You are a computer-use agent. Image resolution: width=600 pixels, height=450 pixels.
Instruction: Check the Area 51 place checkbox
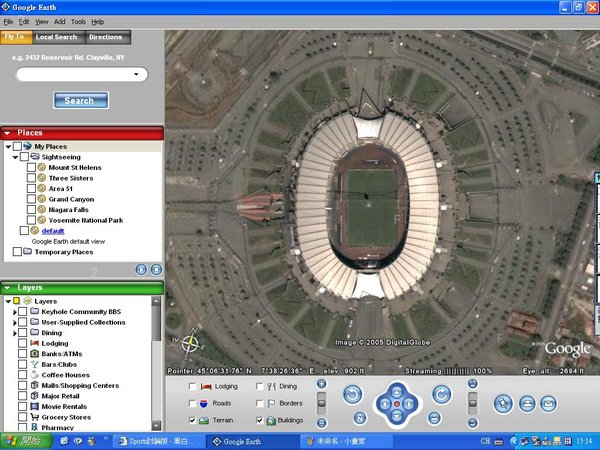tap(31, 188)
